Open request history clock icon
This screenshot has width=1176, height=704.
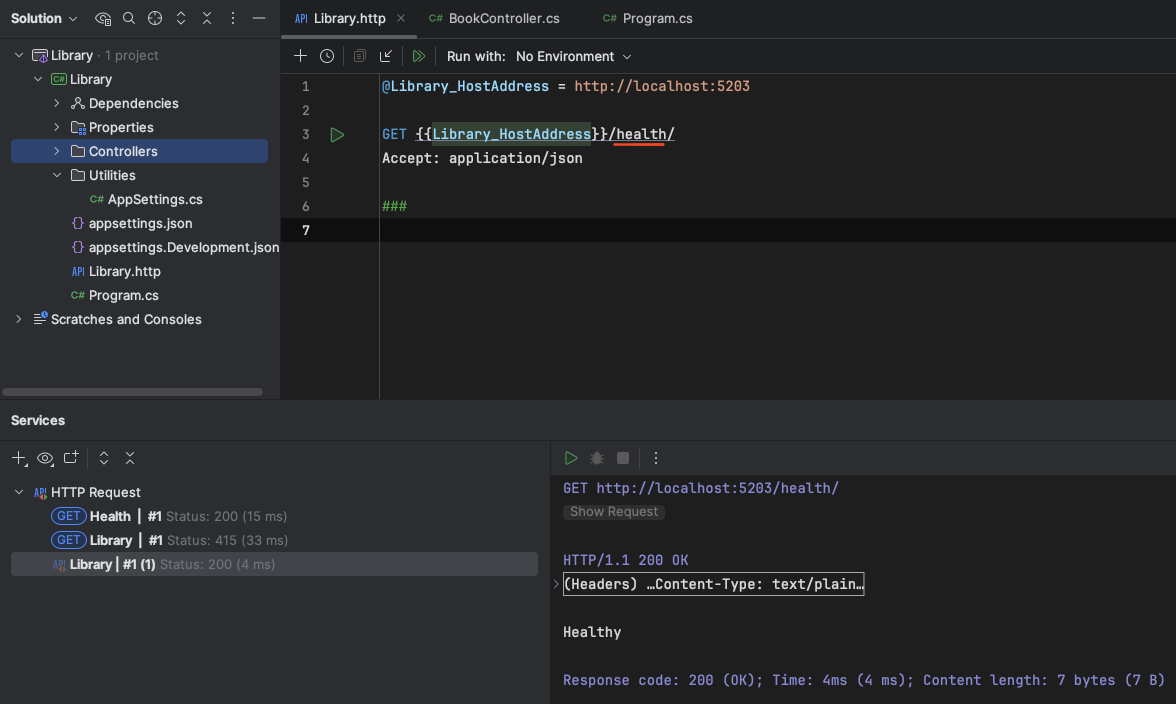pyautogui.click(x=327, y=56)
